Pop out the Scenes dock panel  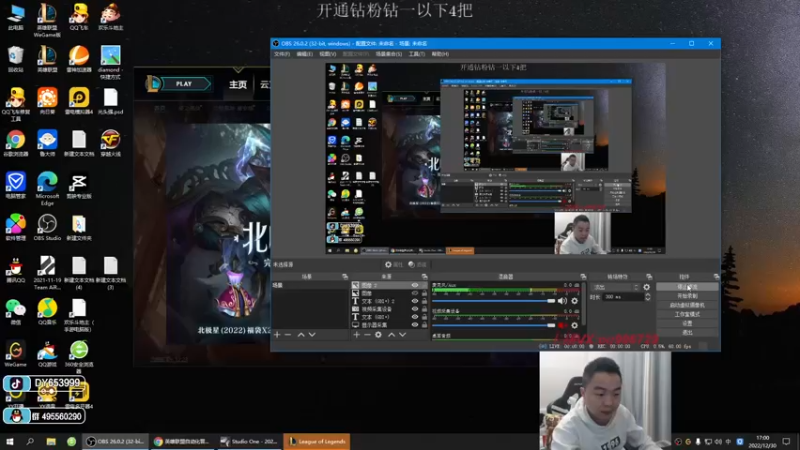tap(344, 277)
